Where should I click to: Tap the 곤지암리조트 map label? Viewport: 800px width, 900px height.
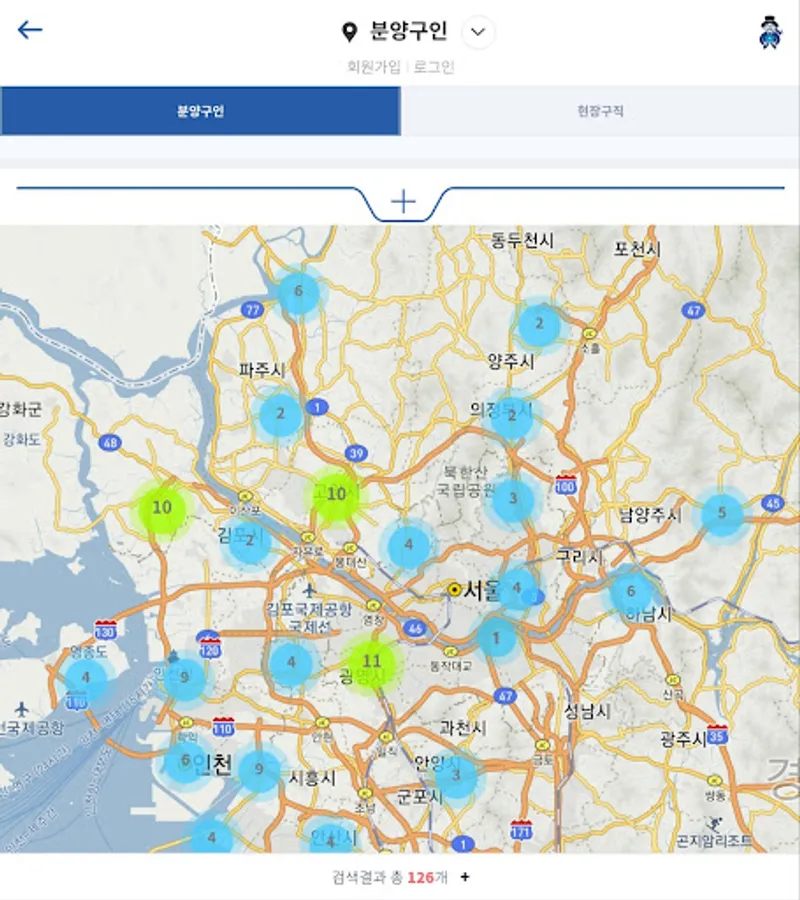click(x=714, y=841)
